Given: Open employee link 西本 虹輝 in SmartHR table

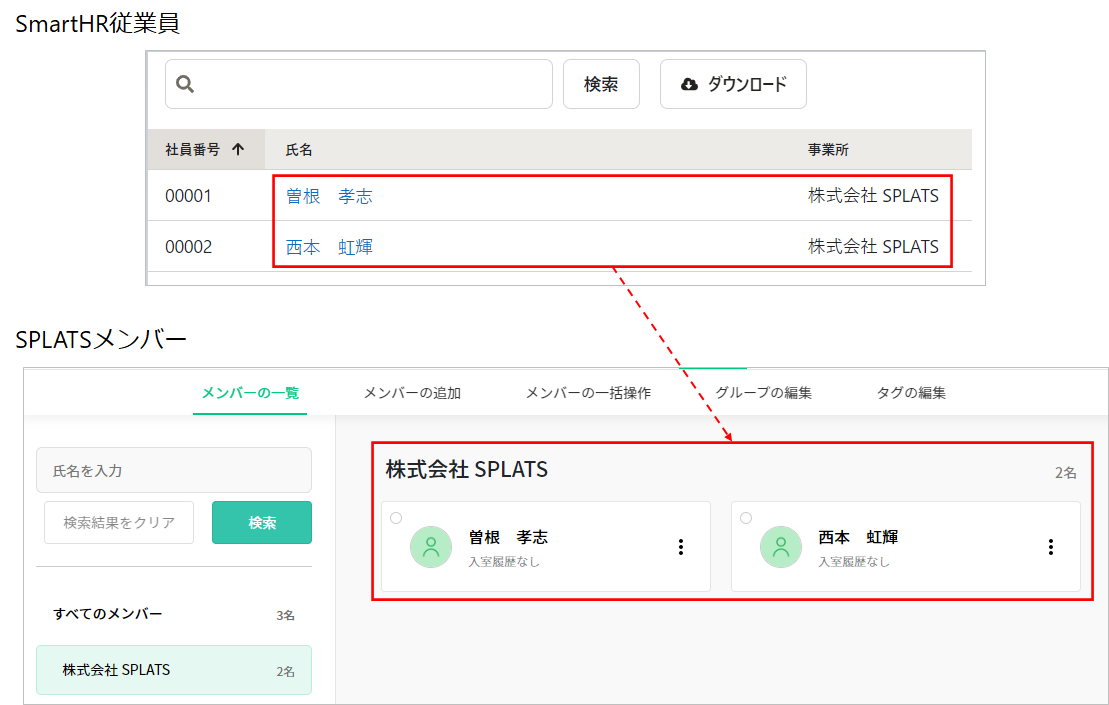Looking at the screenshot, I should [329, 247].
